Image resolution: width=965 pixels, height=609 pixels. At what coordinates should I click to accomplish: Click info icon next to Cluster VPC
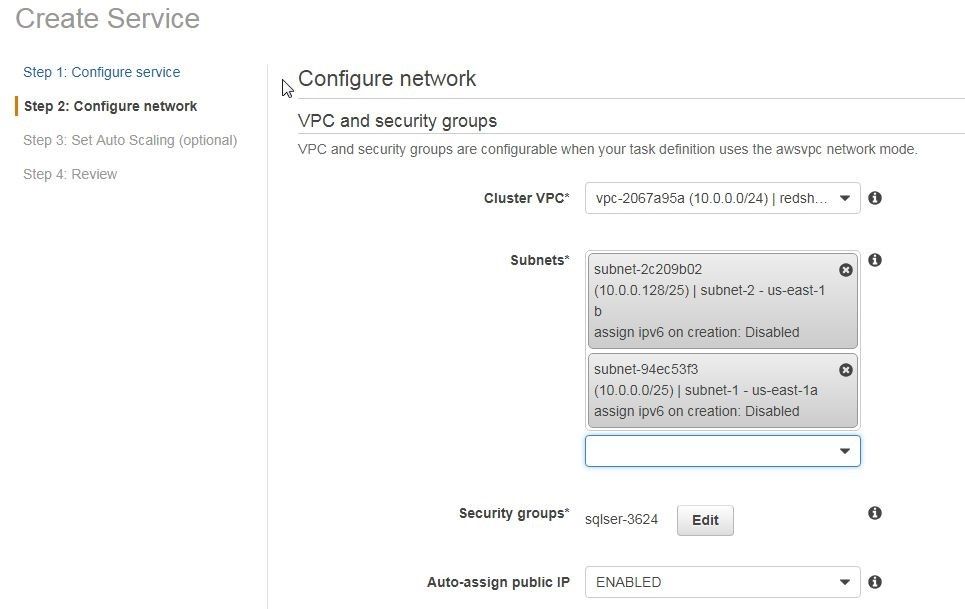coord(875,198)
